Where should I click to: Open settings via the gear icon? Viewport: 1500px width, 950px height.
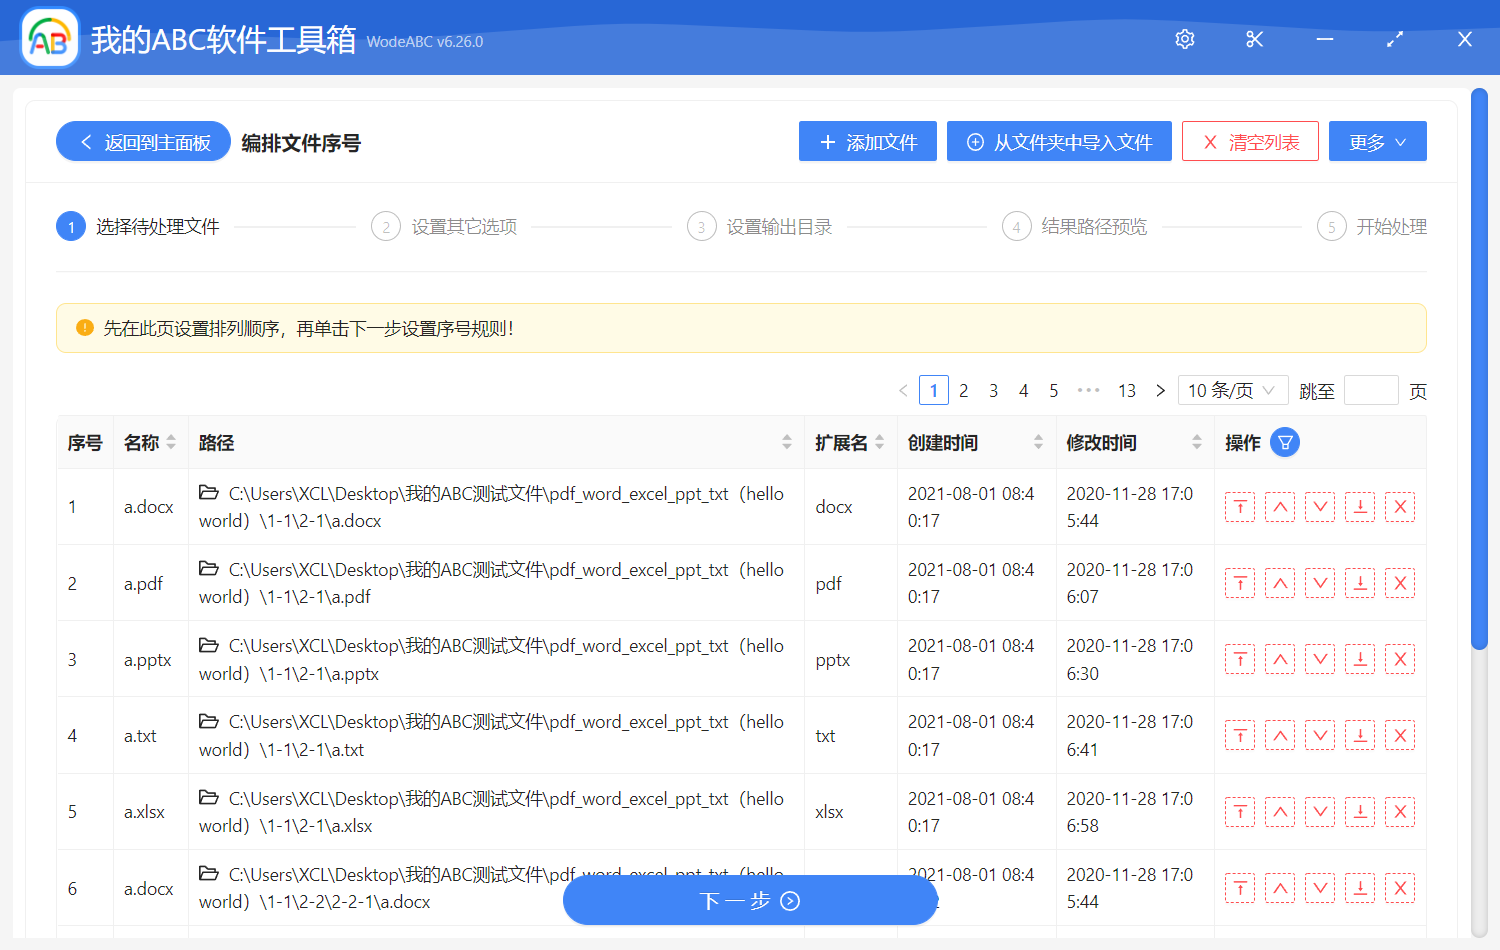point(1184,39)
